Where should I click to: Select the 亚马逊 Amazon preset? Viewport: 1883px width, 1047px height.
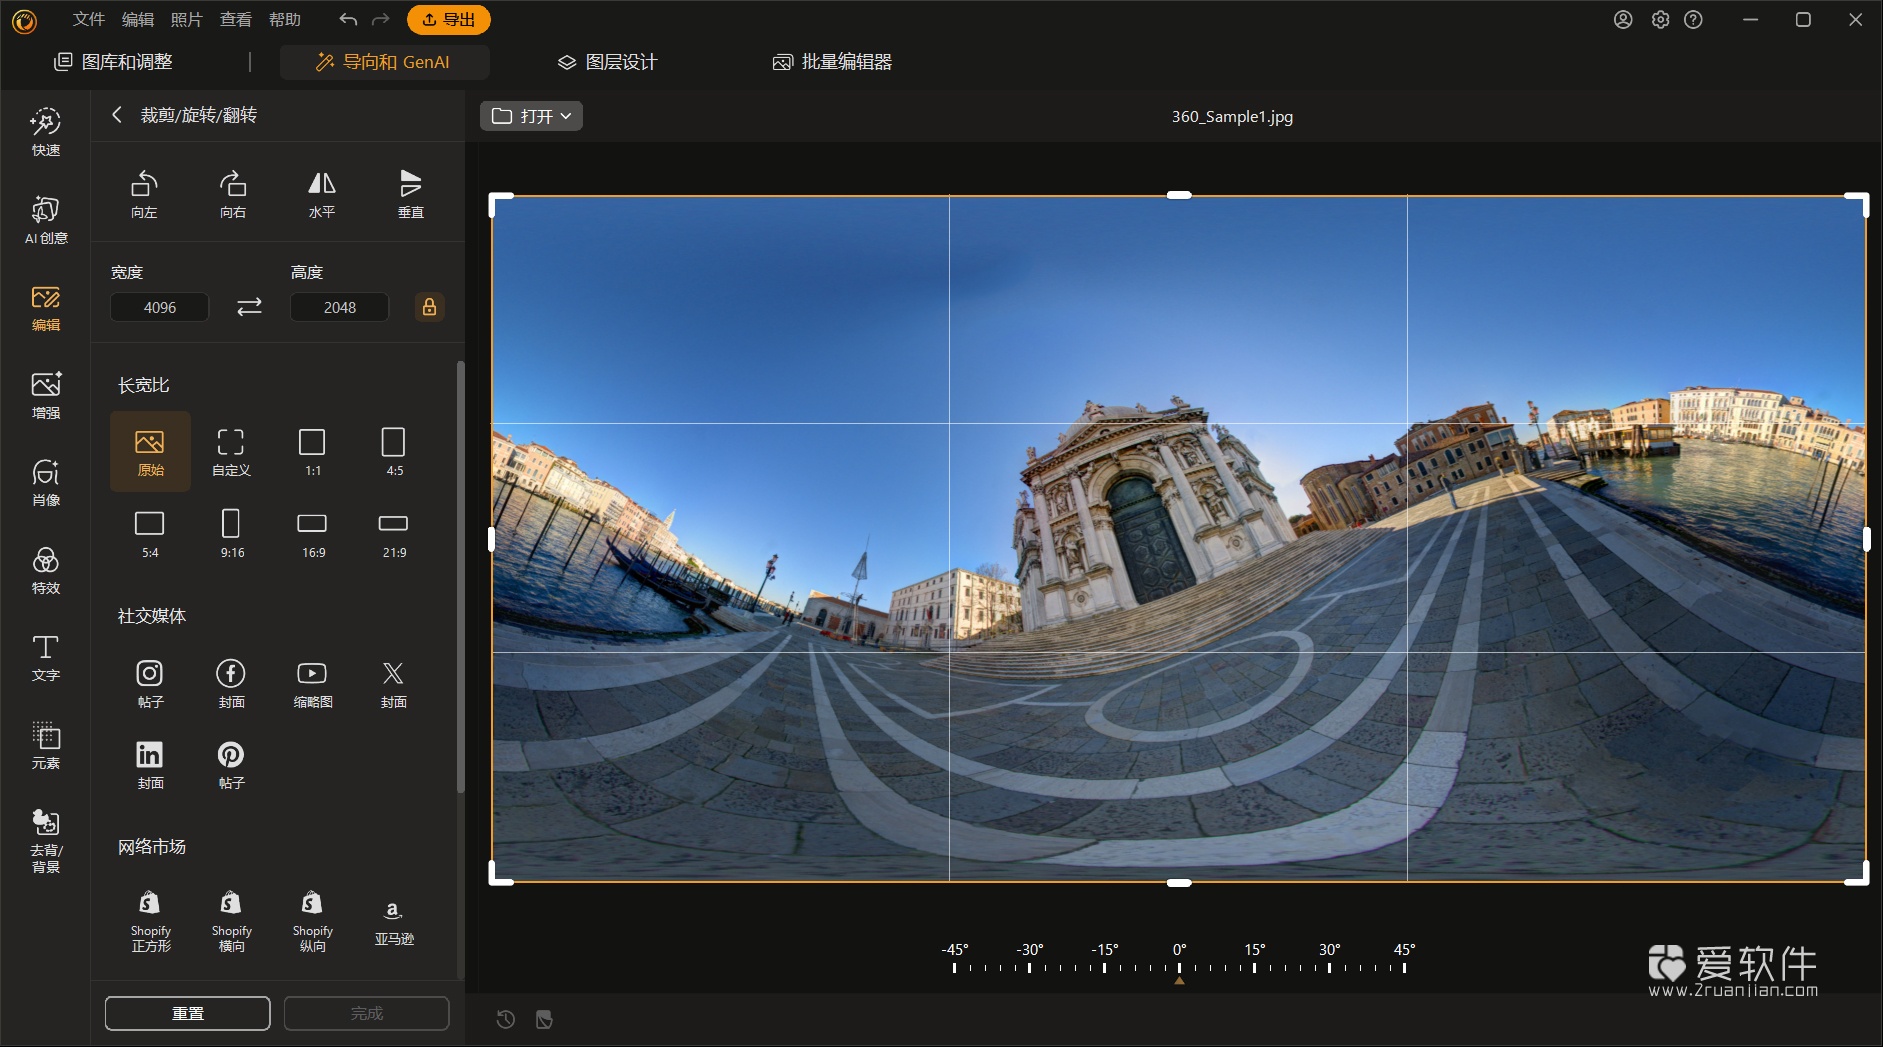[394, 921]
